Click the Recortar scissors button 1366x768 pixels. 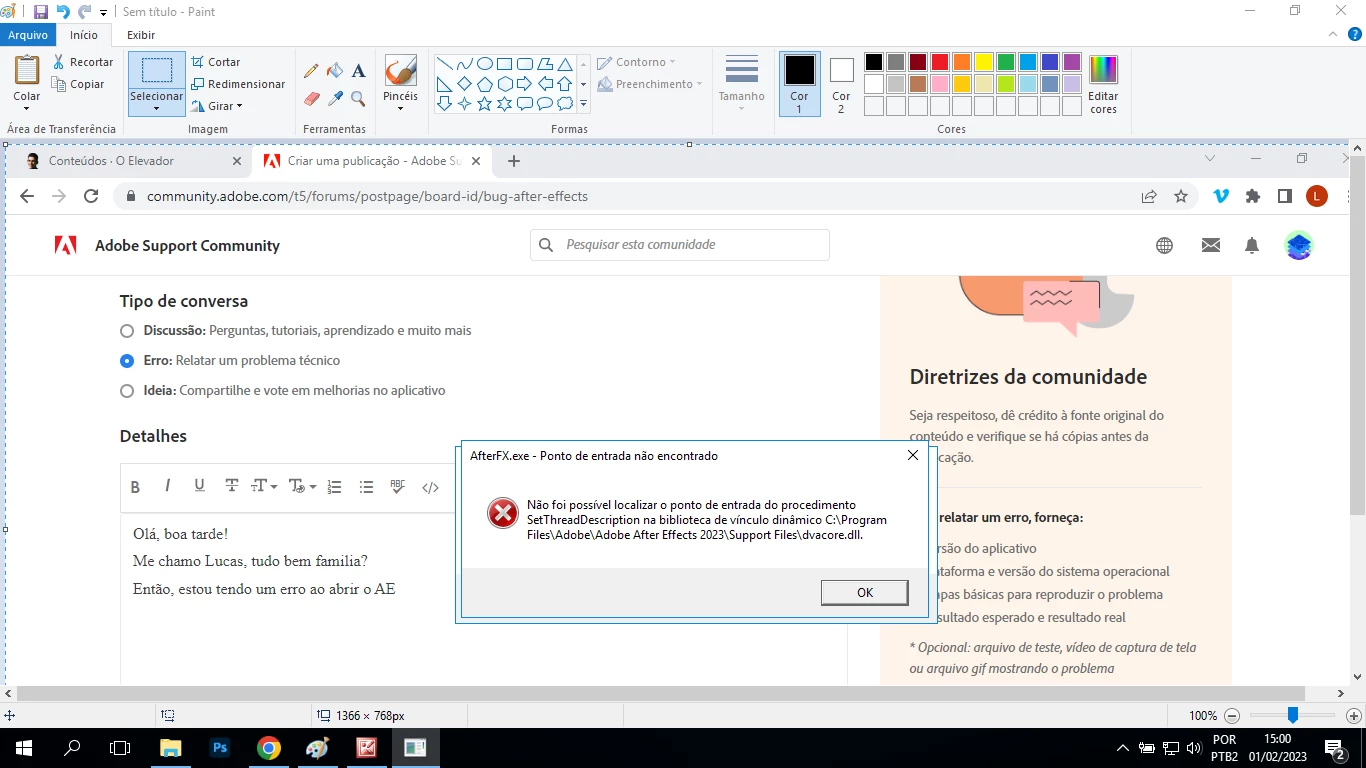pyautogui.click(x=83, y=62)
